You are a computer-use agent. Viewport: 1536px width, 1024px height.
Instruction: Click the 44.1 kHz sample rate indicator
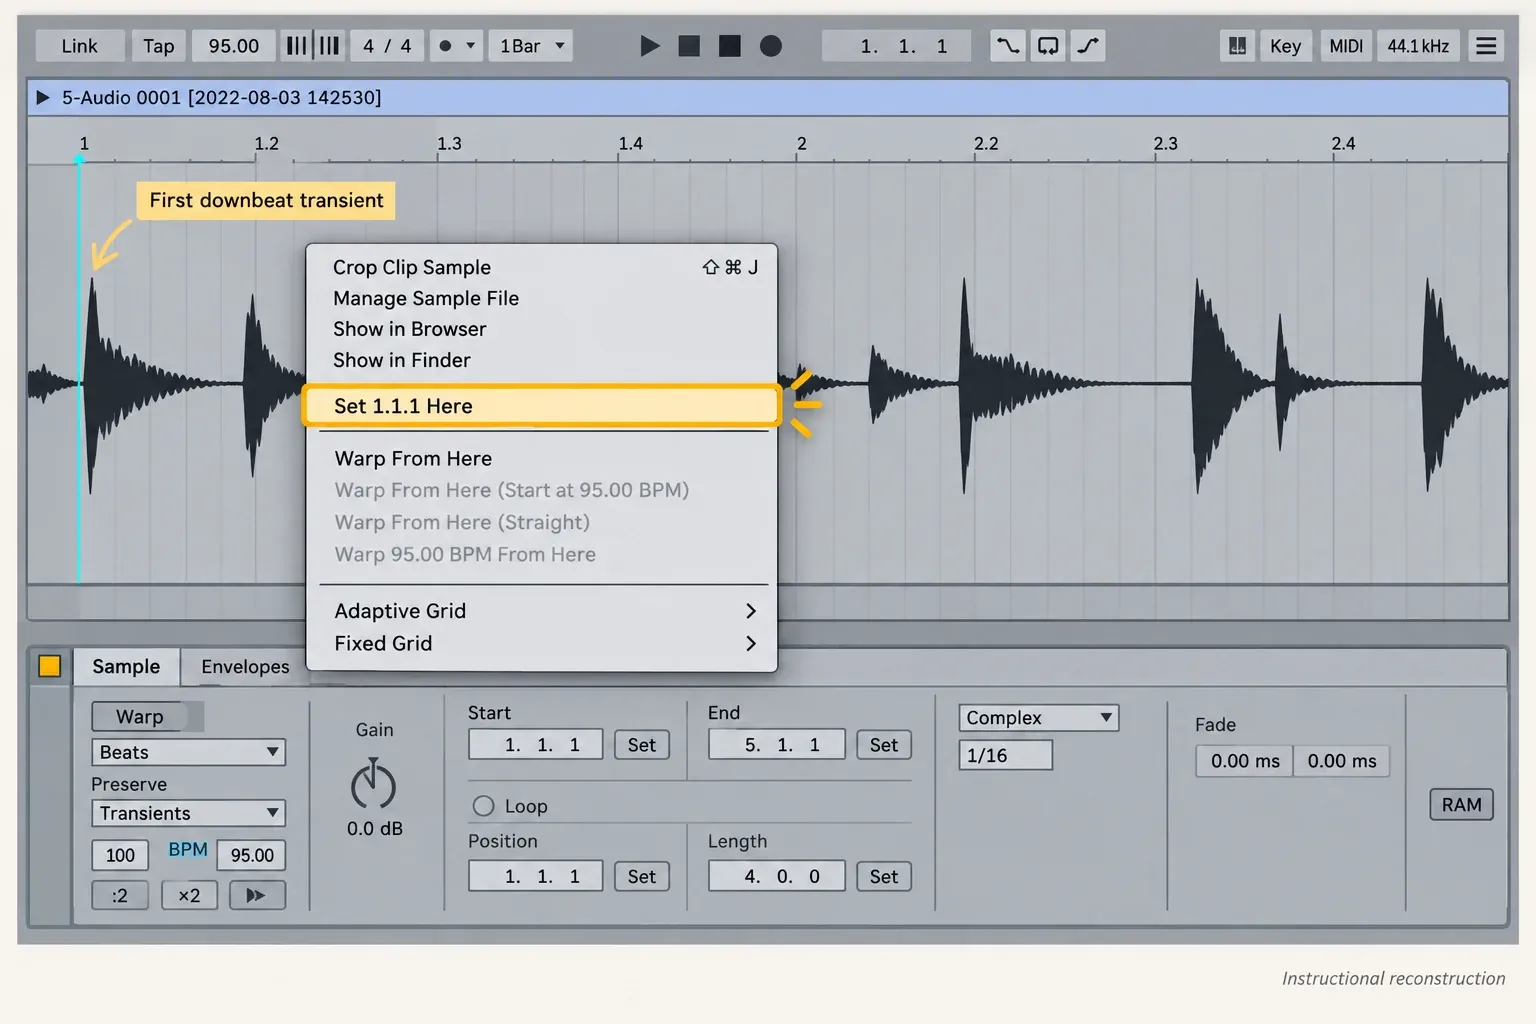(1418, 46)
